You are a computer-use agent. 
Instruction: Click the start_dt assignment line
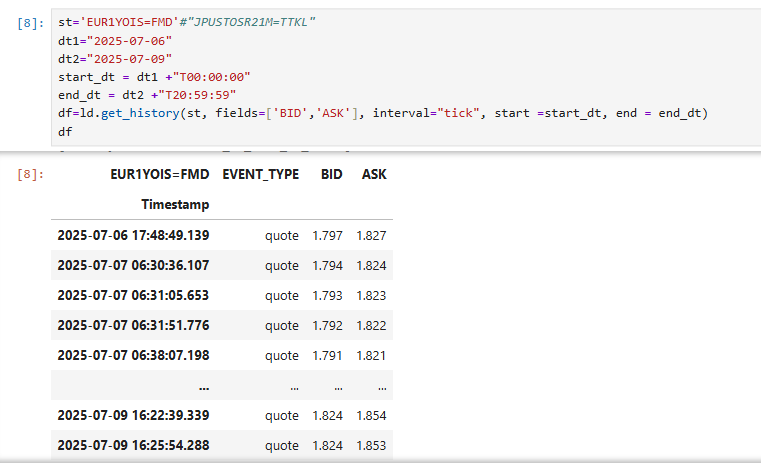[x=154, y=77]
